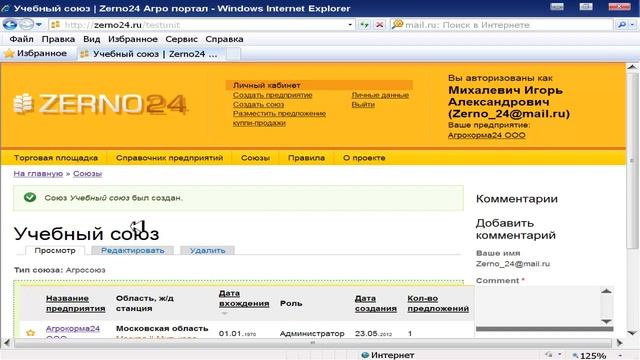The height and width of the screenshot is (360, 640).
Task: Click the comment box scroll up arrow
Action: click(607, 291)
